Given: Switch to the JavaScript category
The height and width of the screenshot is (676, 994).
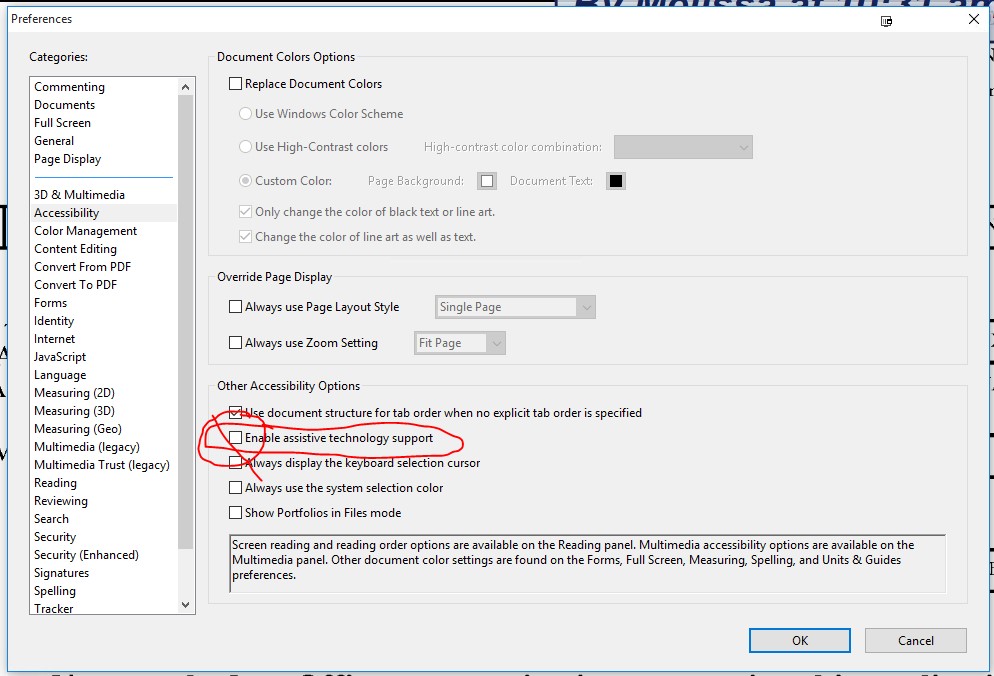Looking at the screenshot, I should [x=59, y=356].
